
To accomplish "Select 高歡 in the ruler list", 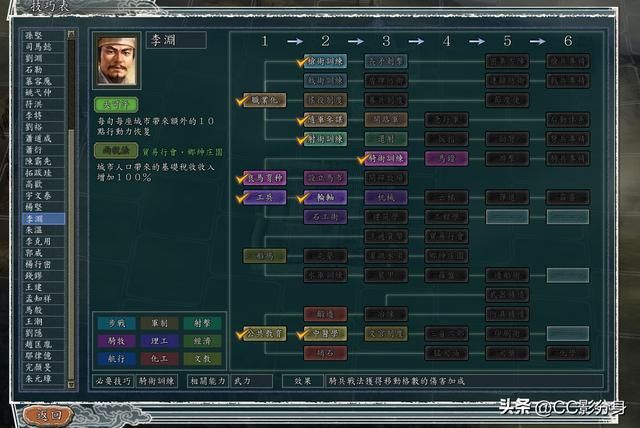I will pos(43,184).
